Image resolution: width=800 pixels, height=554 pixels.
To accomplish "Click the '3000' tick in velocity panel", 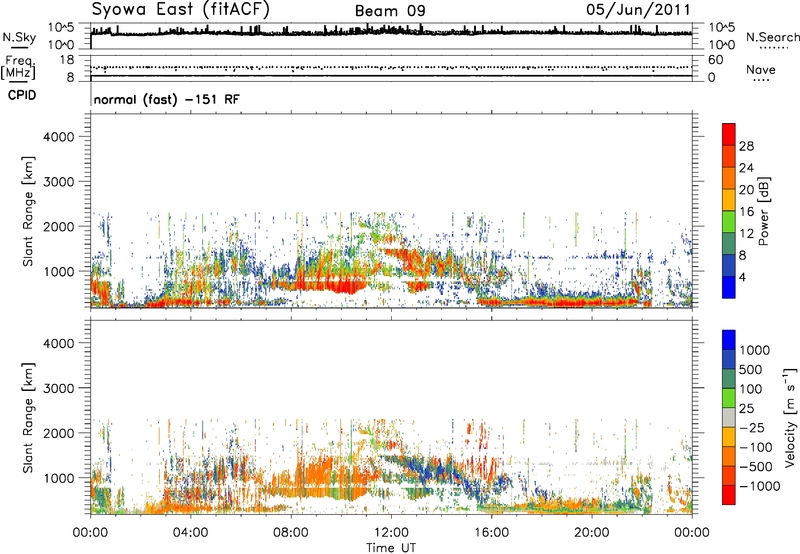I will 59,388.
